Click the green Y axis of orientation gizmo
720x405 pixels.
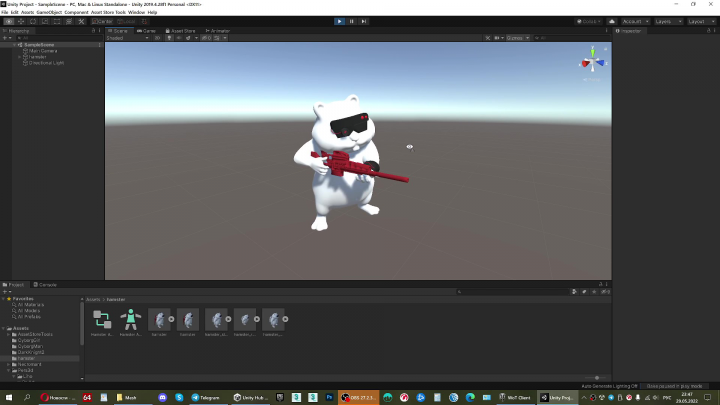pos(592,52)
